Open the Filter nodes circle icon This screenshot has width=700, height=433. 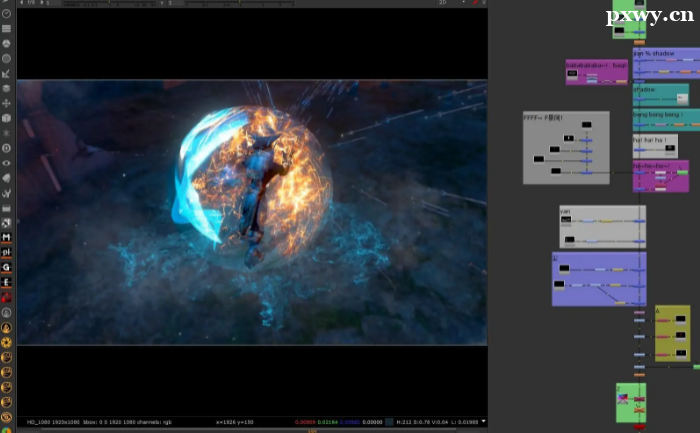(x=6, y=58)
